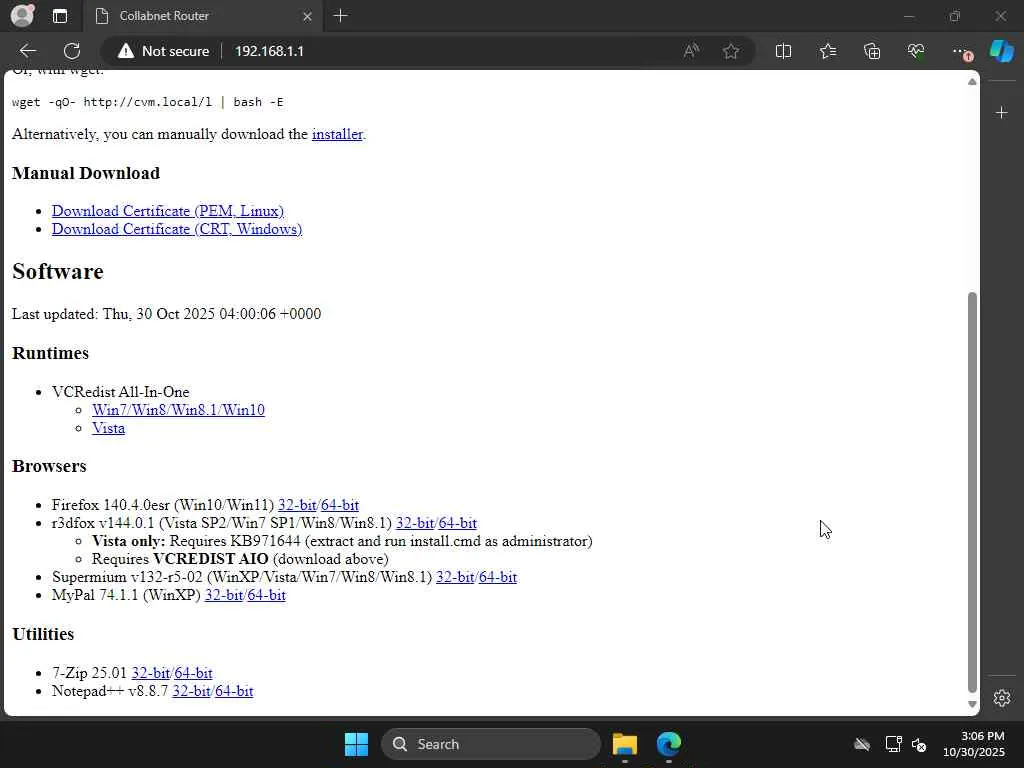Viewport: 1024px width, 768px height.
Task: Open the tab actions menu icon
Action: tap(60, 16)
